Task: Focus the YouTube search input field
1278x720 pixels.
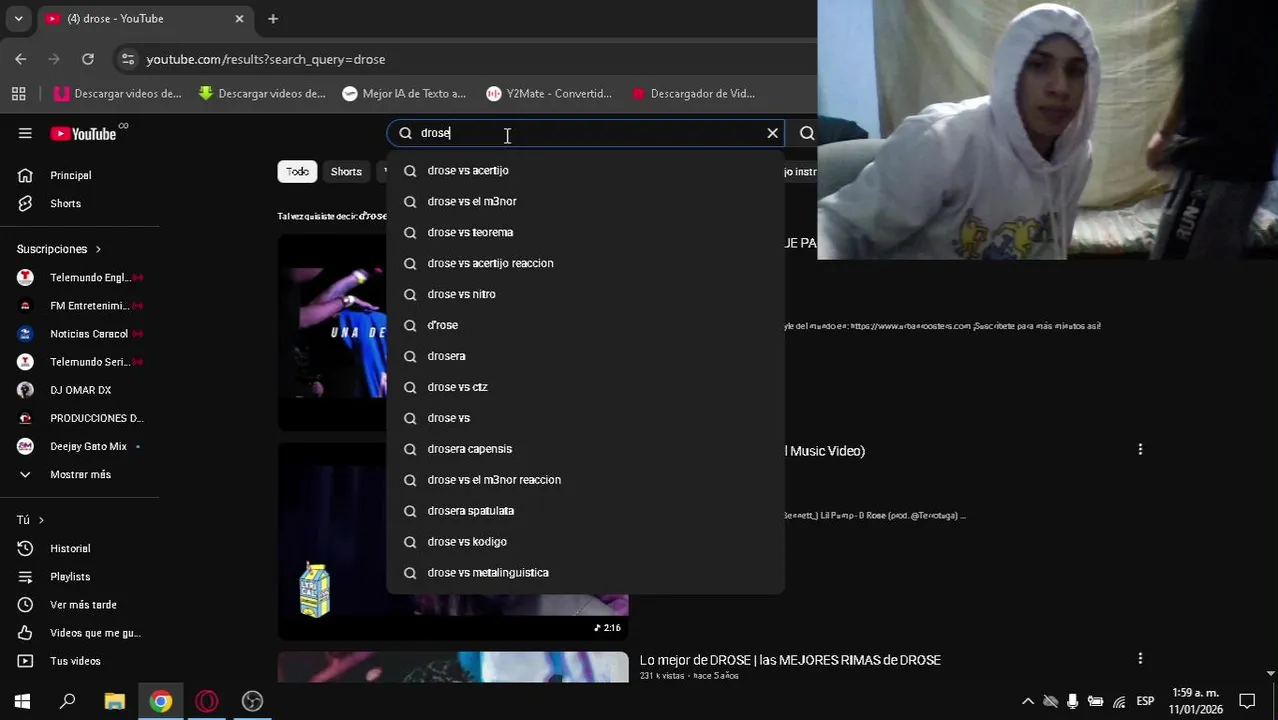Action: 585,133
